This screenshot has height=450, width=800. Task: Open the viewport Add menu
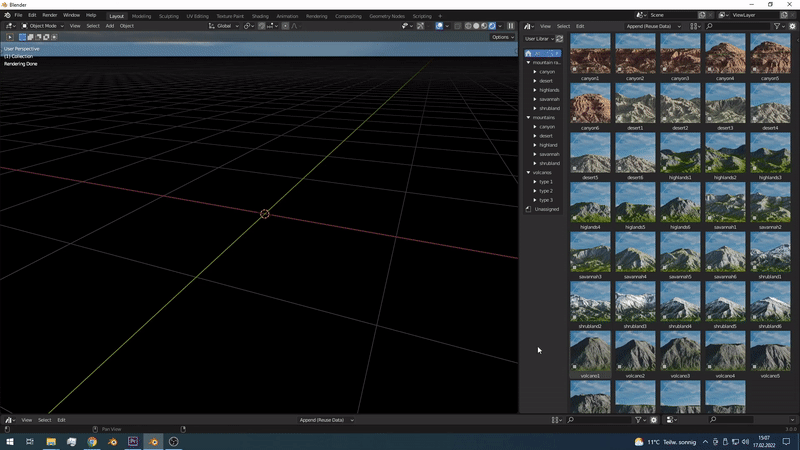click(x=110, y=26)
